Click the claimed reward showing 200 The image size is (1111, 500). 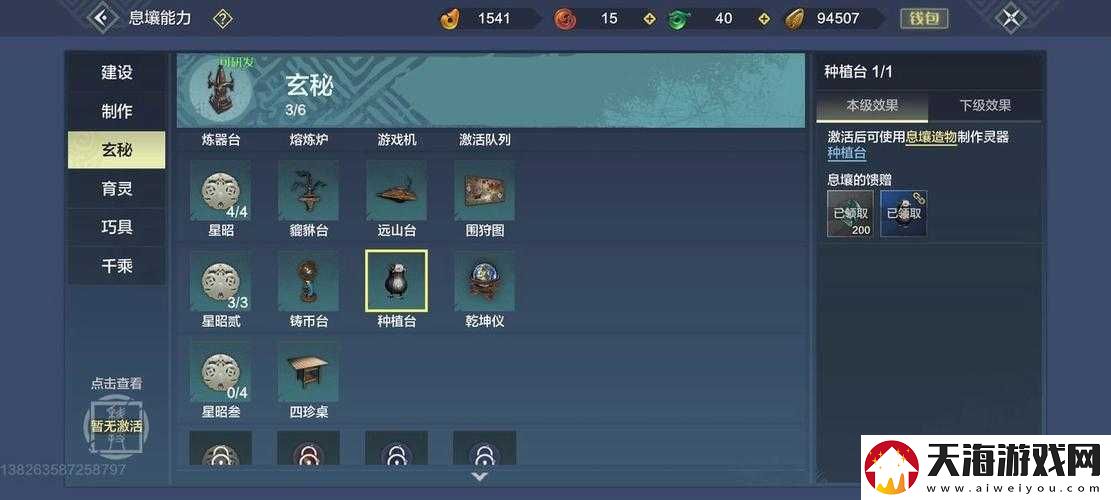click(x=850, y=214)
